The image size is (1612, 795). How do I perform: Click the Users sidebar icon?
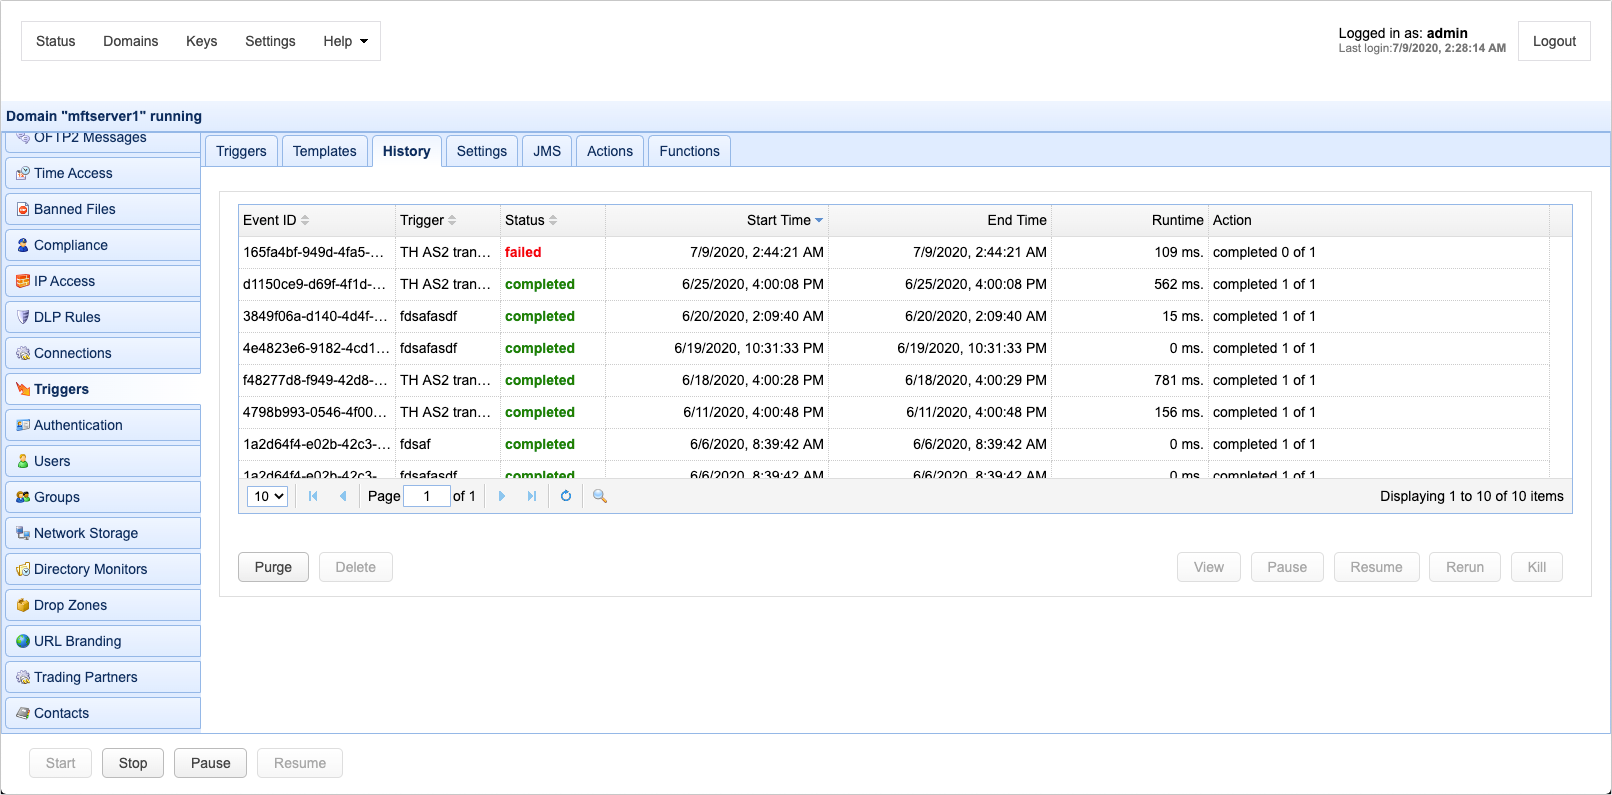pyautogui.click(x=23, y=461)
